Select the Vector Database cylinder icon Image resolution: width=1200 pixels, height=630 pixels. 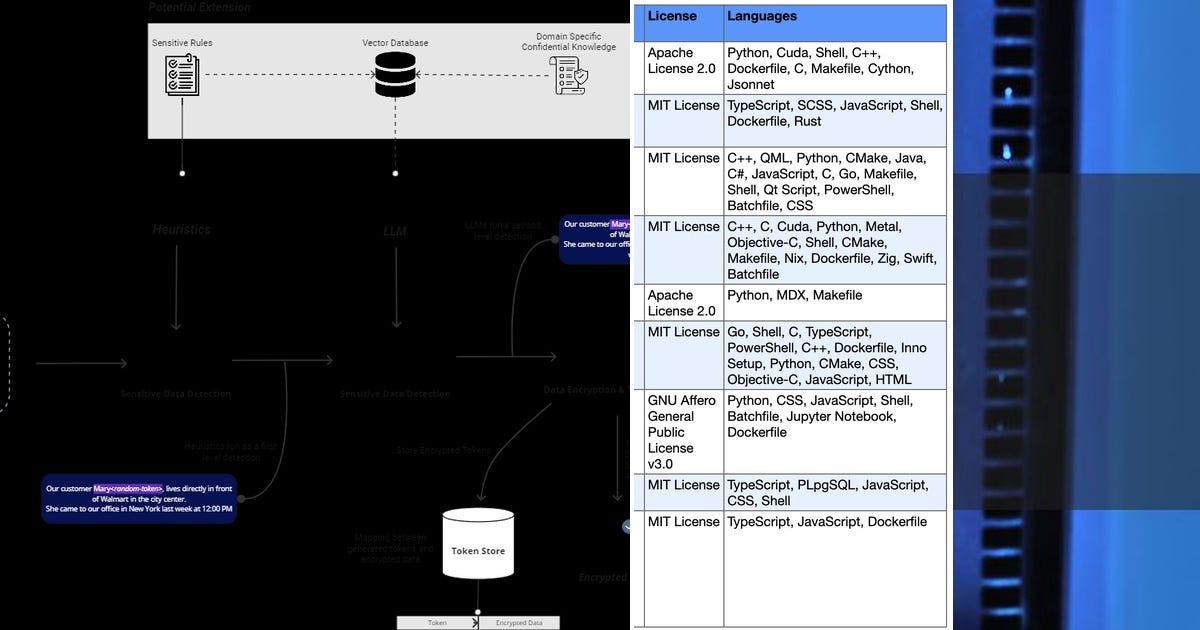[395, 75]
